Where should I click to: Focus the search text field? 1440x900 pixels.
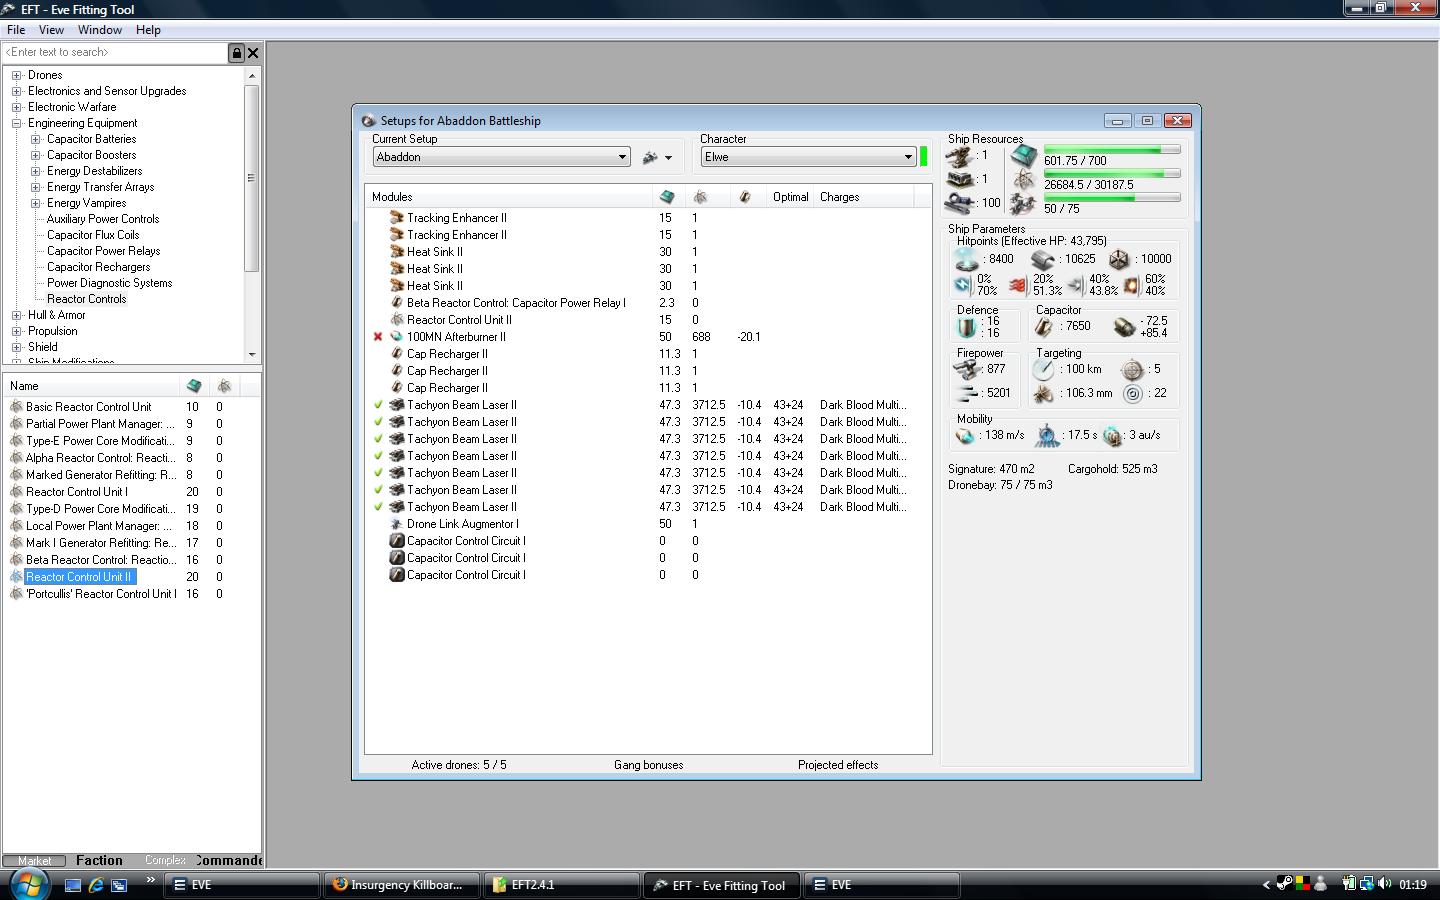[115, 53]
